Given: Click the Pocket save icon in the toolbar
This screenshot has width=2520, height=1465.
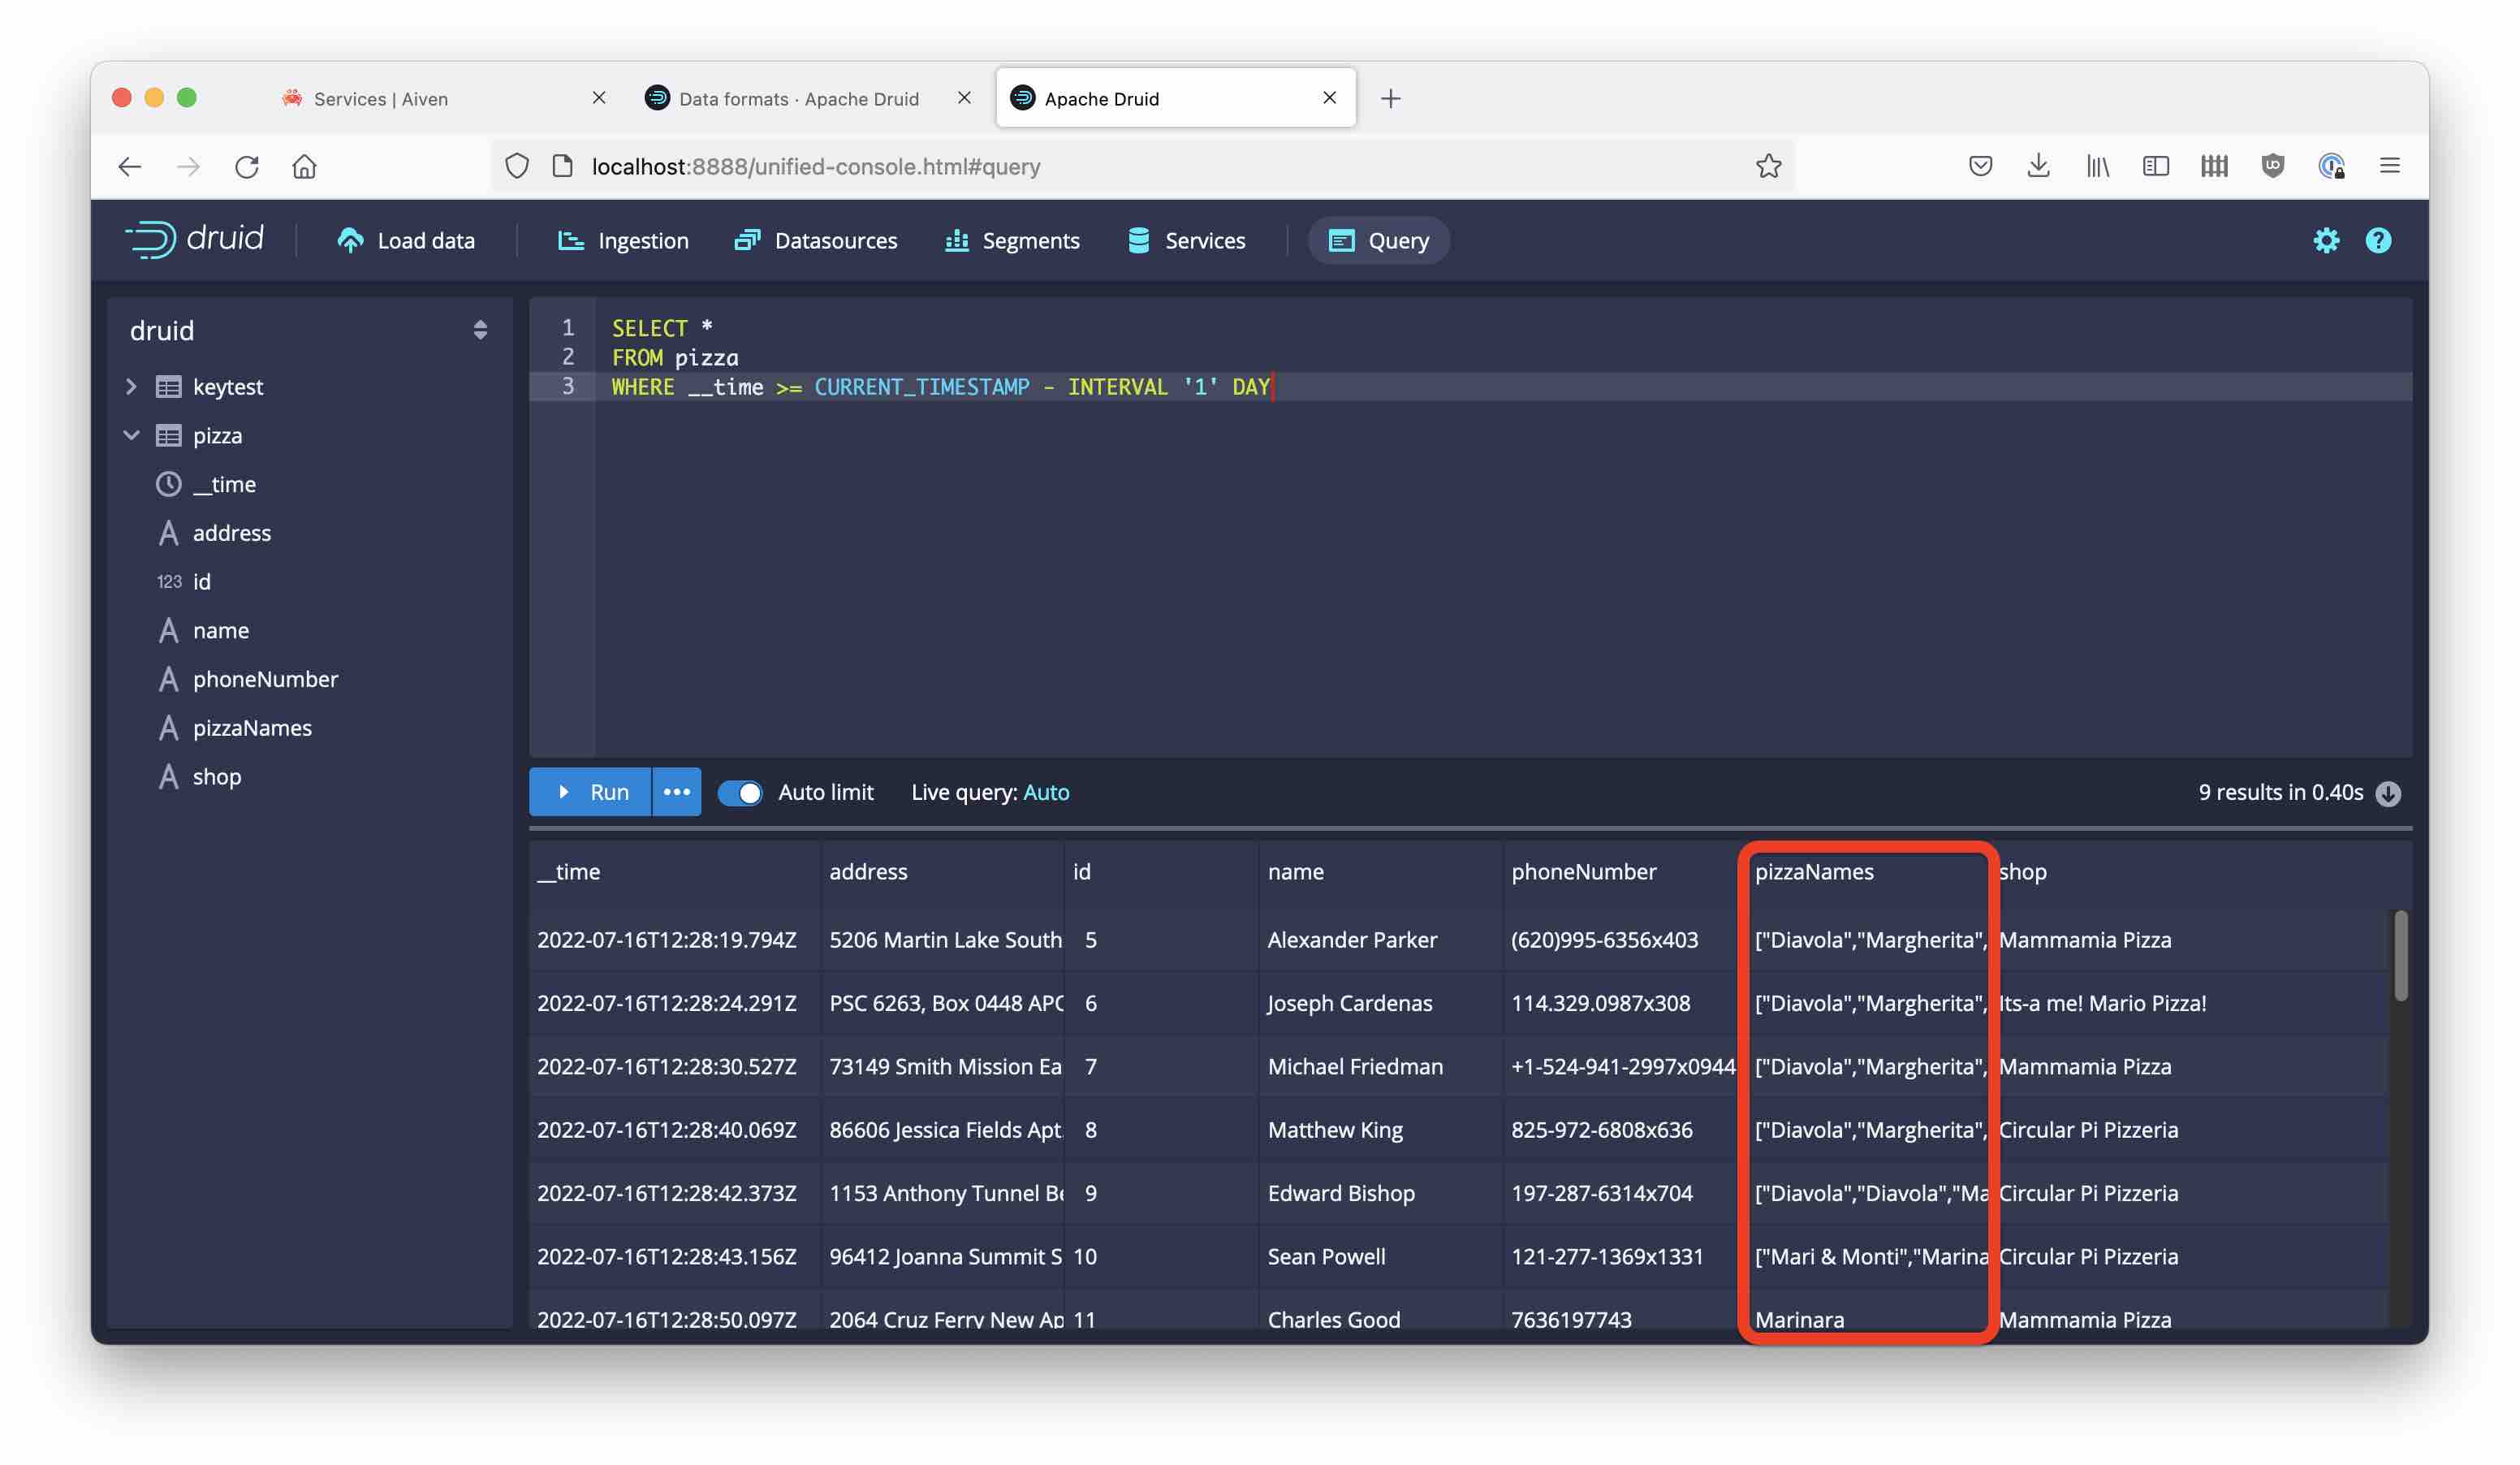Looking at the screenshot, I should [1980, 166].
